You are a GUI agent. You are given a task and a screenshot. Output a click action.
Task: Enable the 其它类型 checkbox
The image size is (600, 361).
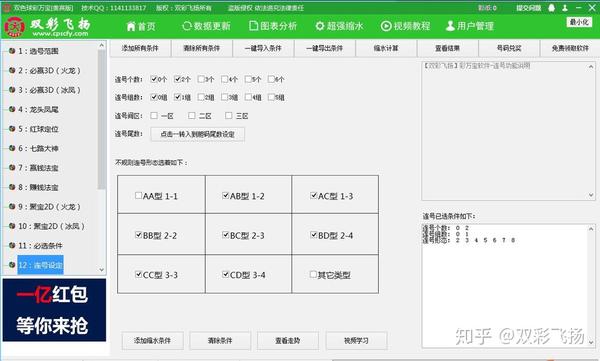point(313,274)
